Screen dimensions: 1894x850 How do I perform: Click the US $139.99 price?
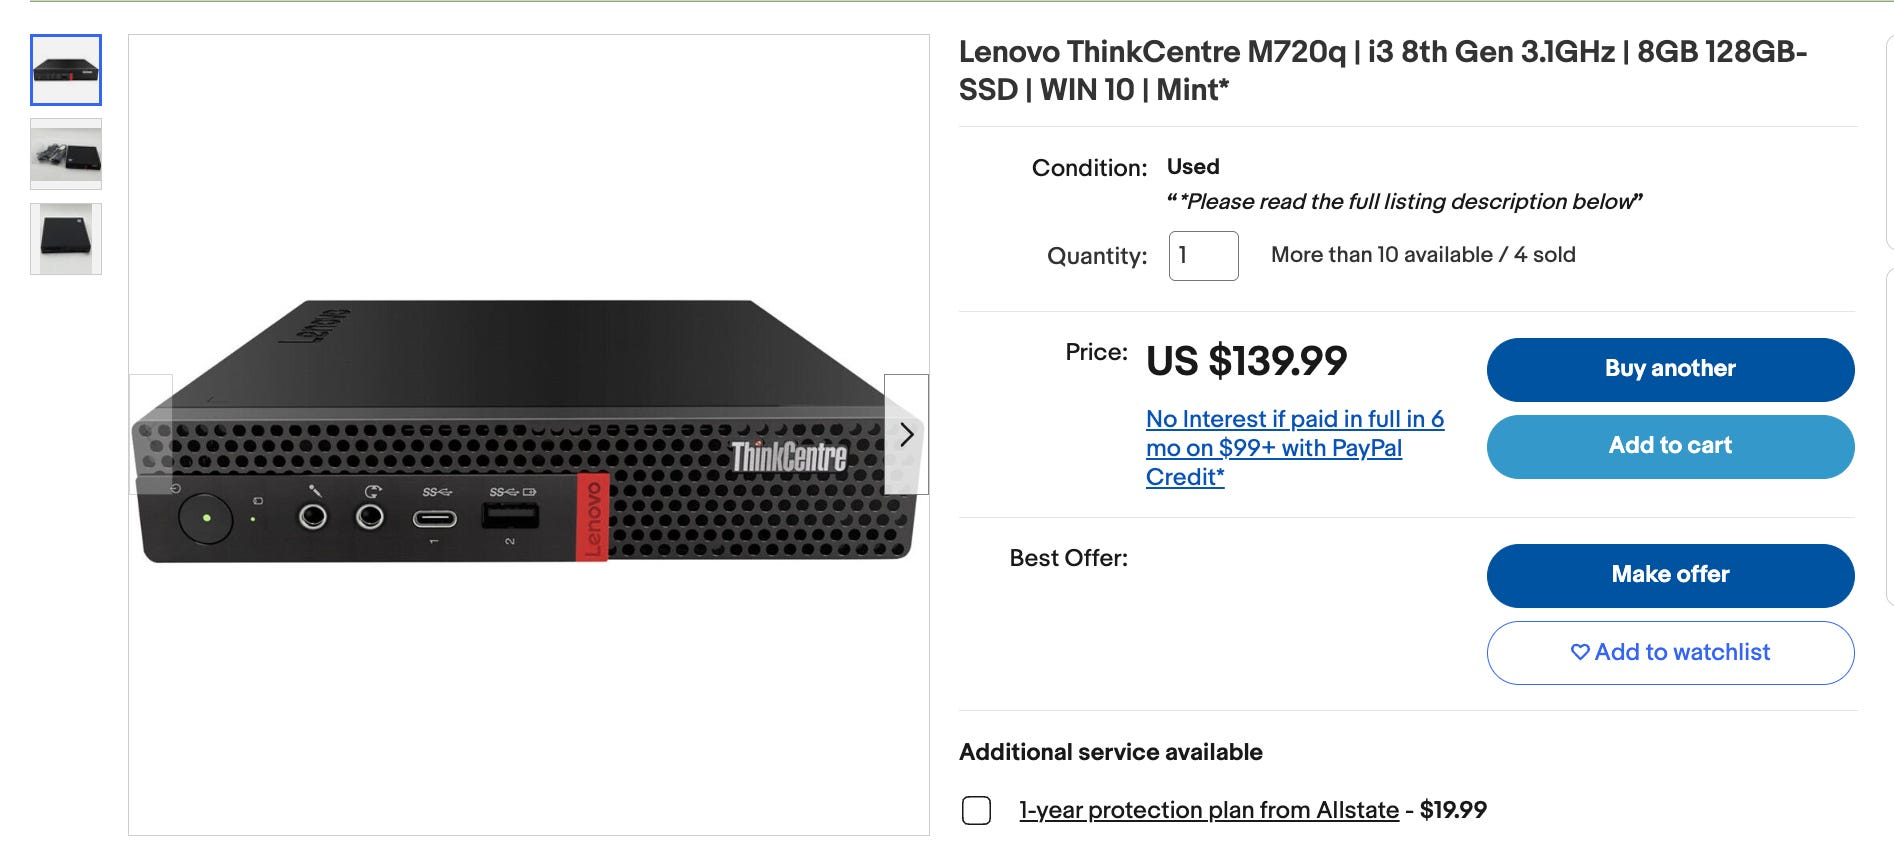click(x=1246, y=361)
